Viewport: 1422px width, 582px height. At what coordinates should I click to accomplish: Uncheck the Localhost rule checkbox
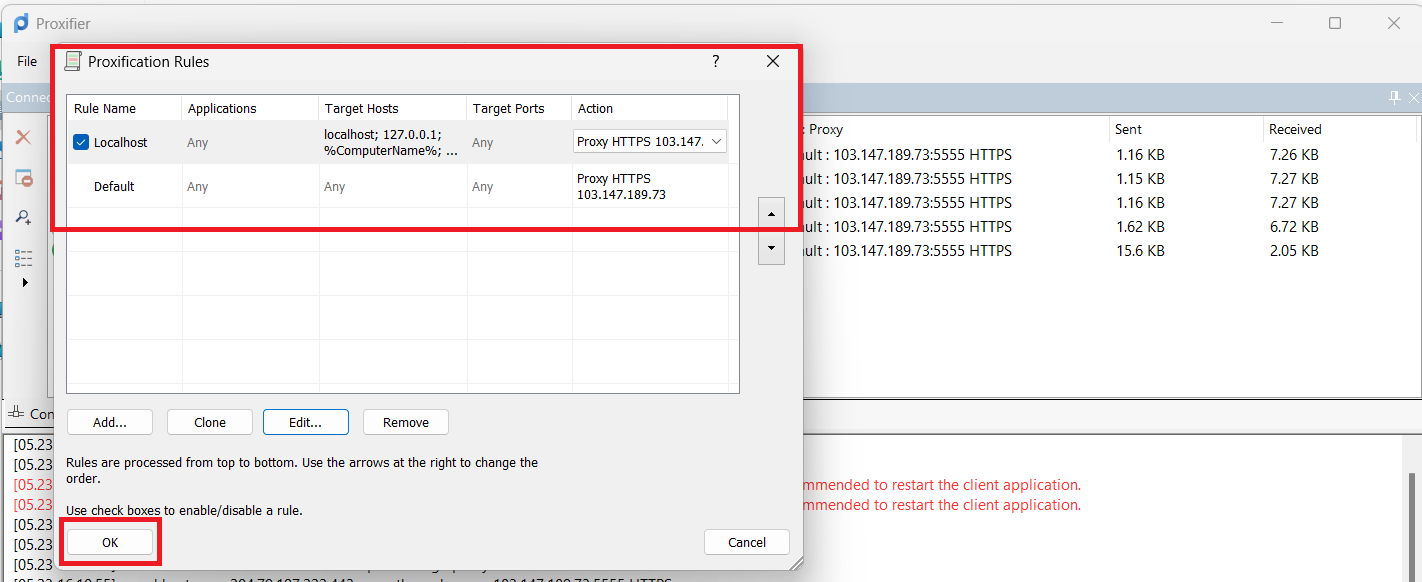pyautogui.click(x=81, y=142)
